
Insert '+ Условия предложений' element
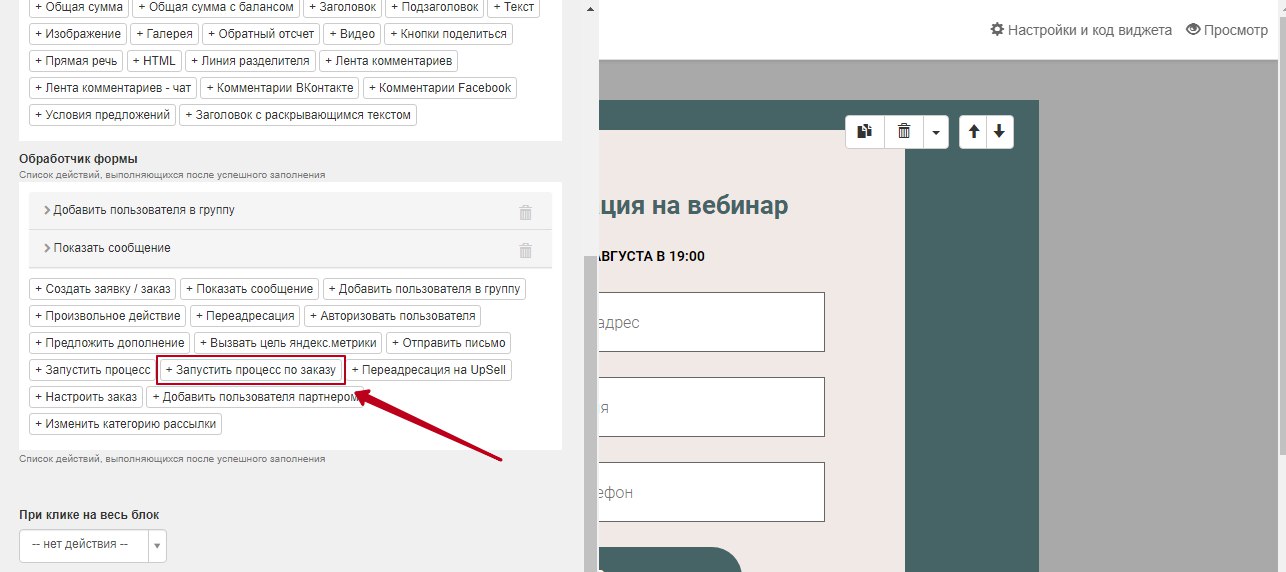tap(103, 115)
